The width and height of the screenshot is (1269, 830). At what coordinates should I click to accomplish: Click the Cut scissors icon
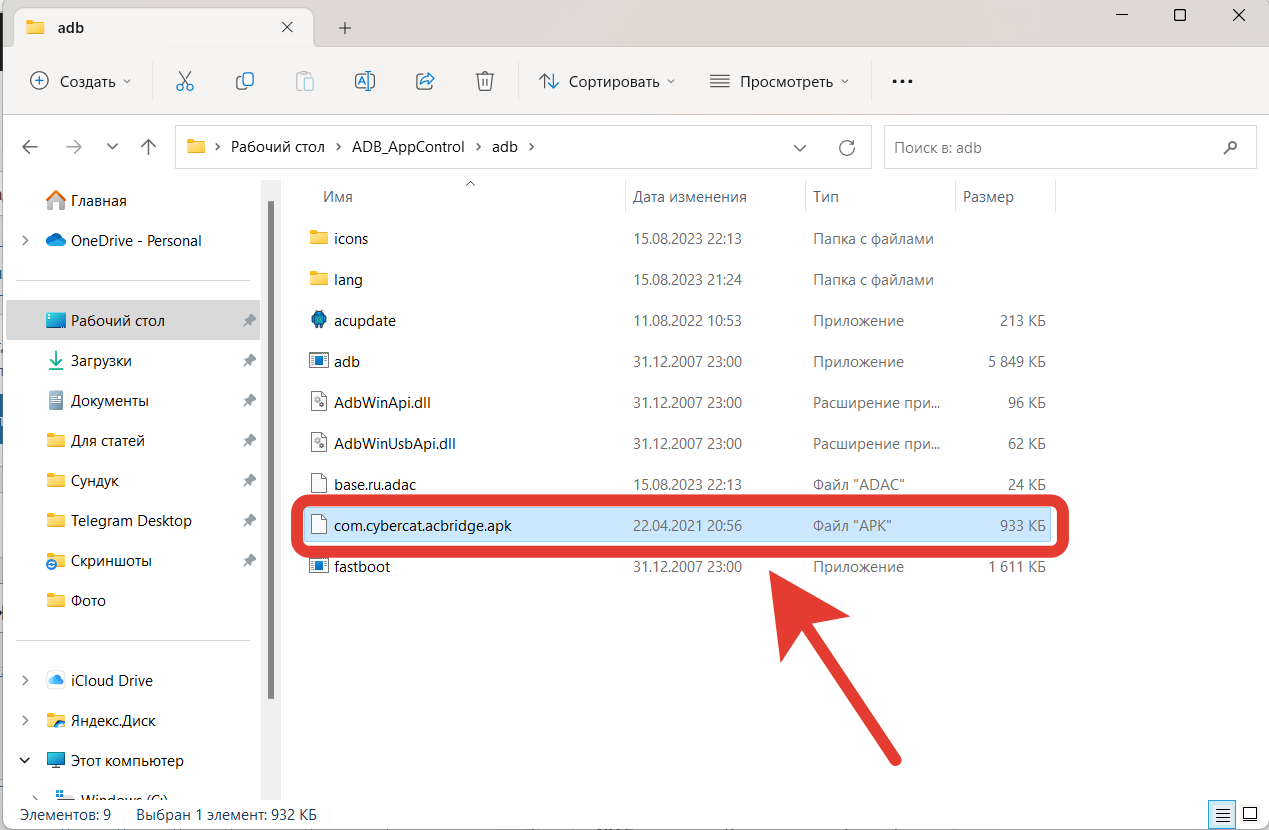pos(184,81)
